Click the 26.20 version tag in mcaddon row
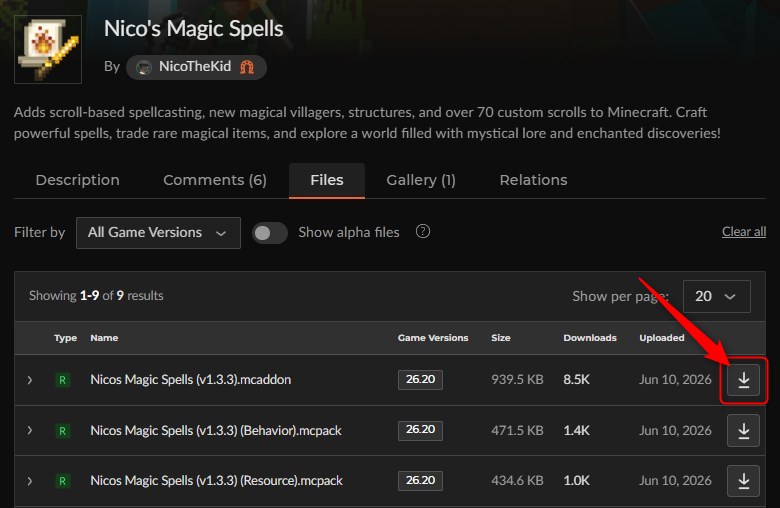Viewport: 780px width, 508px height. coord(420,380)
